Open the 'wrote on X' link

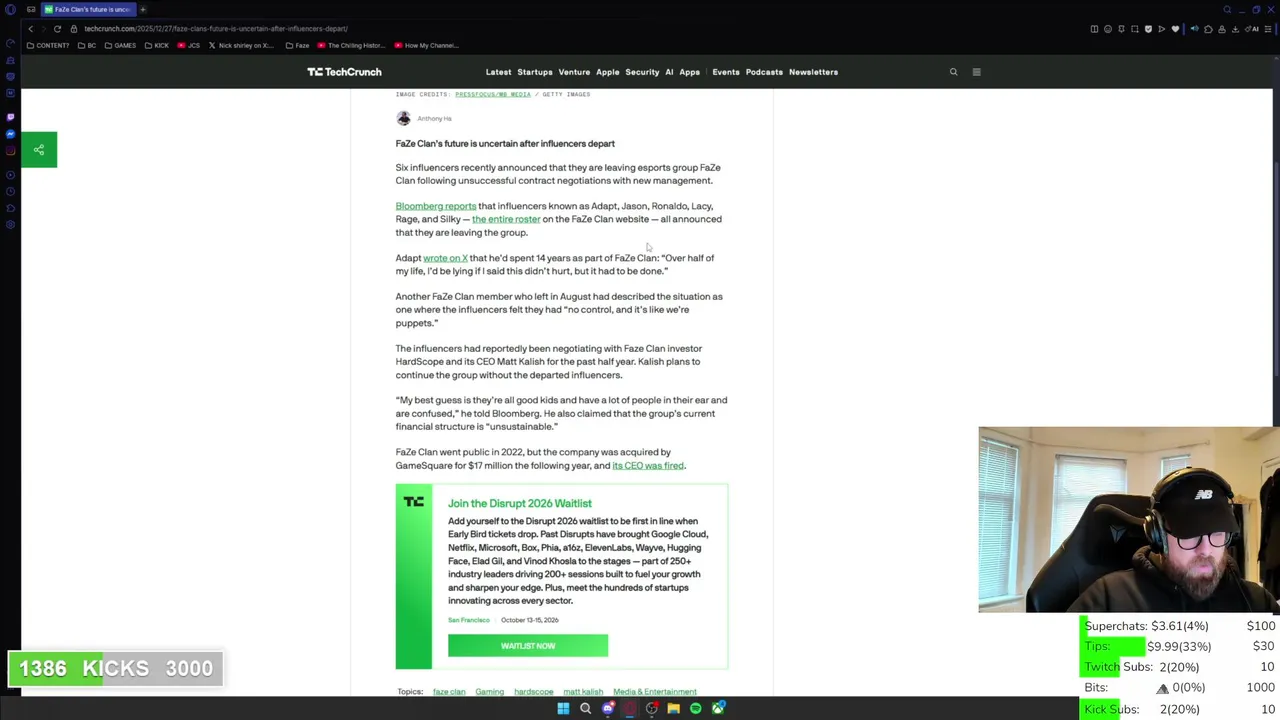tap(445, 258)
